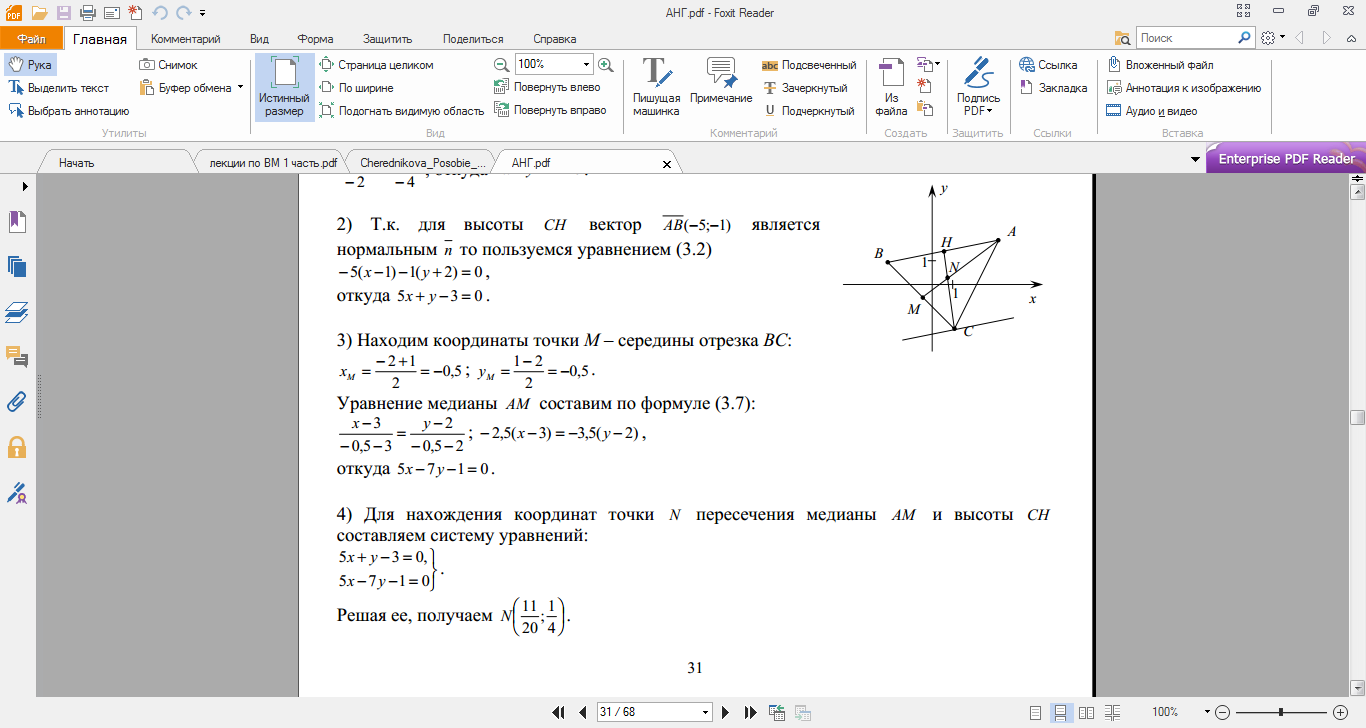This screenshot has width=1366, height=728.
Task: Open the document tab list dropdown arrow
Action: [x=1195, y=160]
